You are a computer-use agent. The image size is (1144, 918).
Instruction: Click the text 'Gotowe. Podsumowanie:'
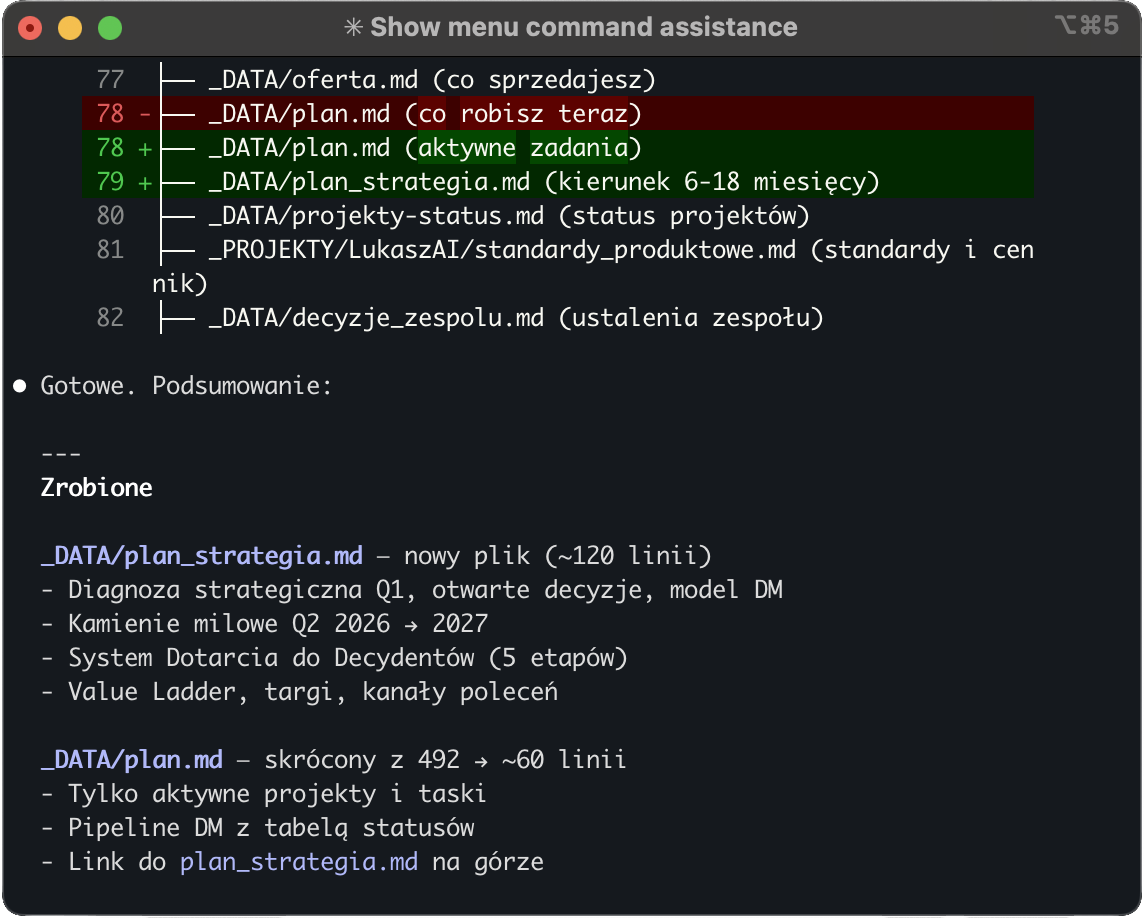click(186, 386)
